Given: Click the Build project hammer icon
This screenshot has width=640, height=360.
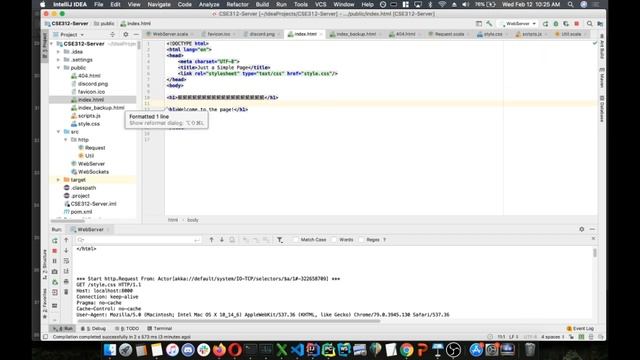Looking at the screenshot, I should [x=489, y=24].
